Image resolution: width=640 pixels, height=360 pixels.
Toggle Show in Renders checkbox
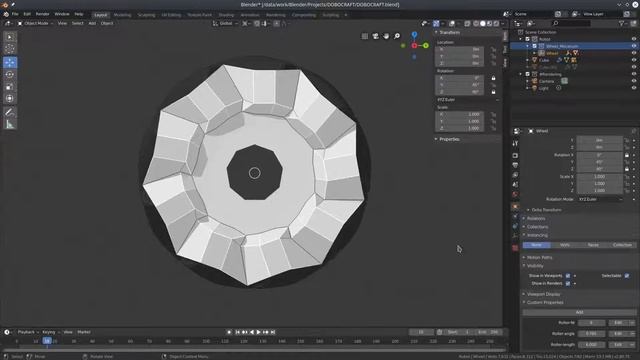(568, 283)
